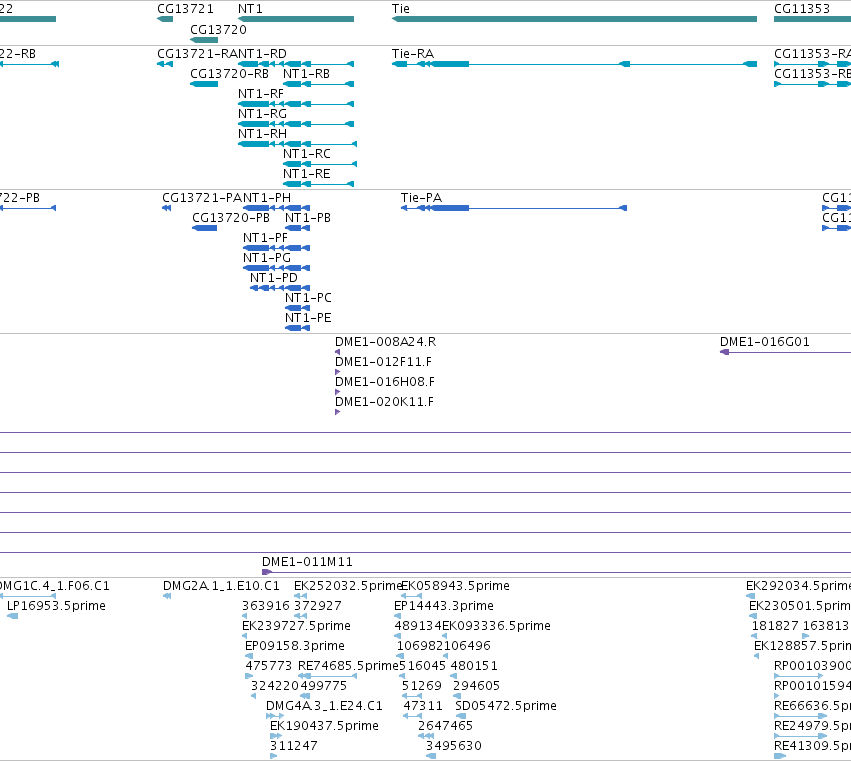Select EST EK292034.5prime
851x761 pixels.
[x=751, y=596]
